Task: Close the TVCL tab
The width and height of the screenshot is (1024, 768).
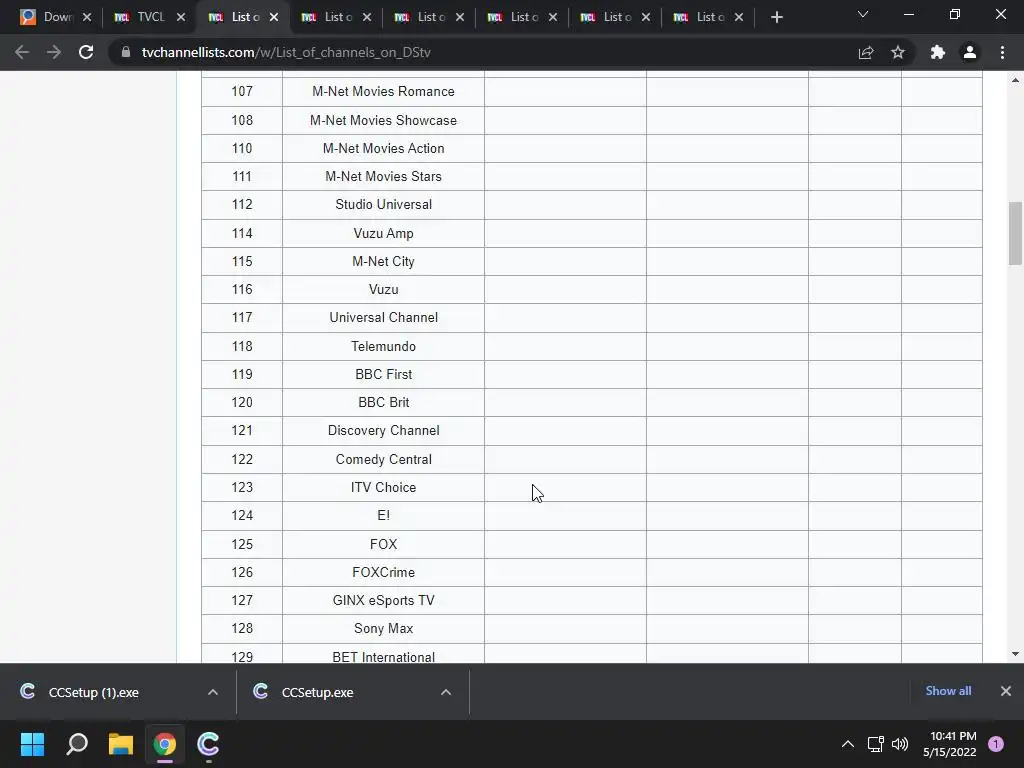Action: 181,18
